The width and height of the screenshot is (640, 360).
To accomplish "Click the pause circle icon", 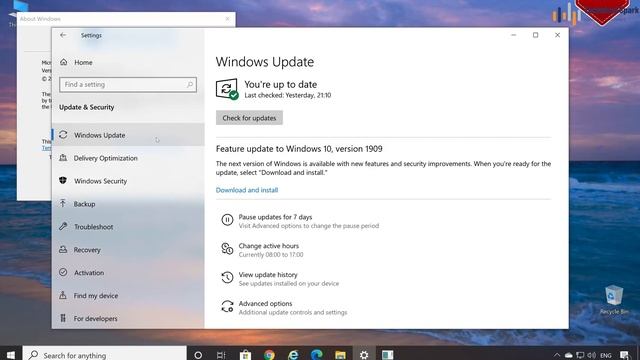I will pyautogui.click(x=227, y=220).
